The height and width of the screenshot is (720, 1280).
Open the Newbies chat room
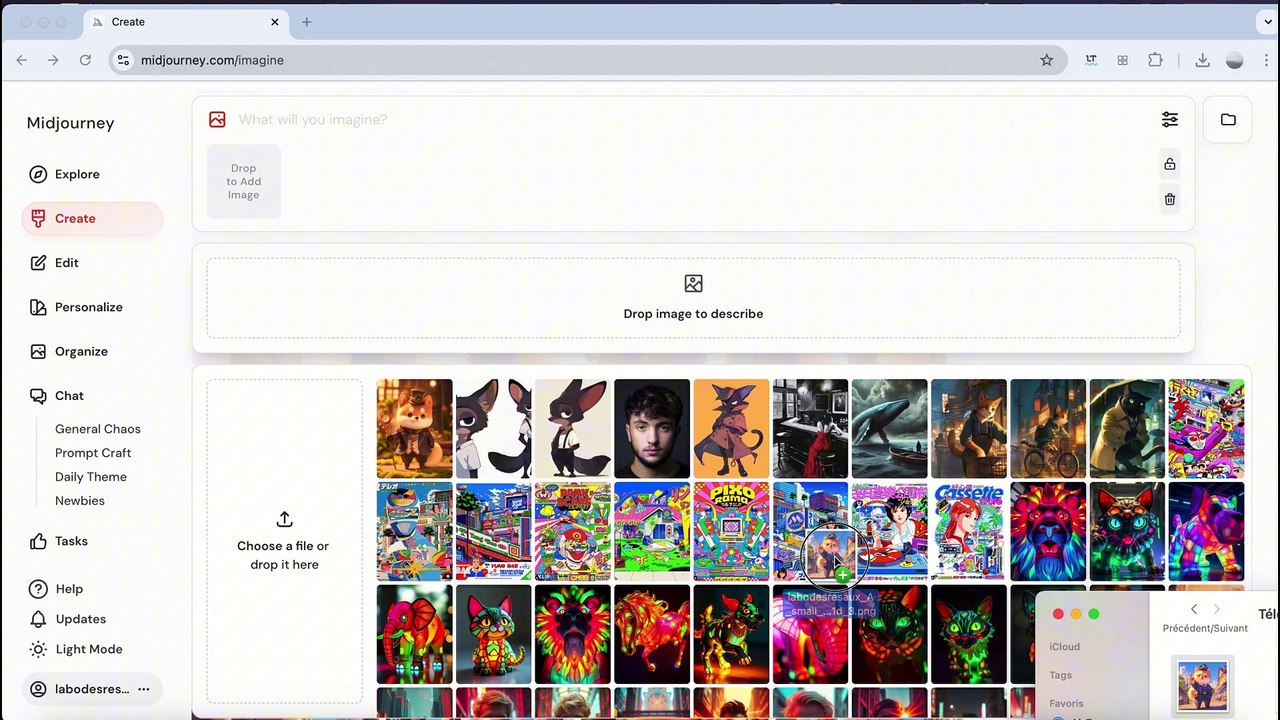(x=80, y=501)
